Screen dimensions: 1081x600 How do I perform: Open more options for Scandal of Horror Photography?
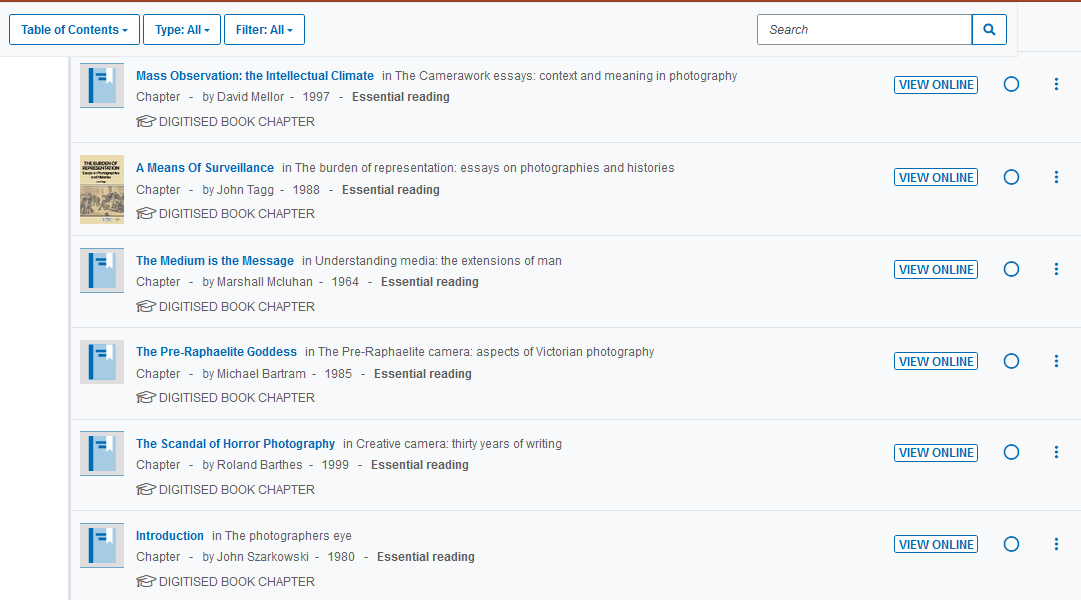pyautogui.click(x=1056, y=452)
